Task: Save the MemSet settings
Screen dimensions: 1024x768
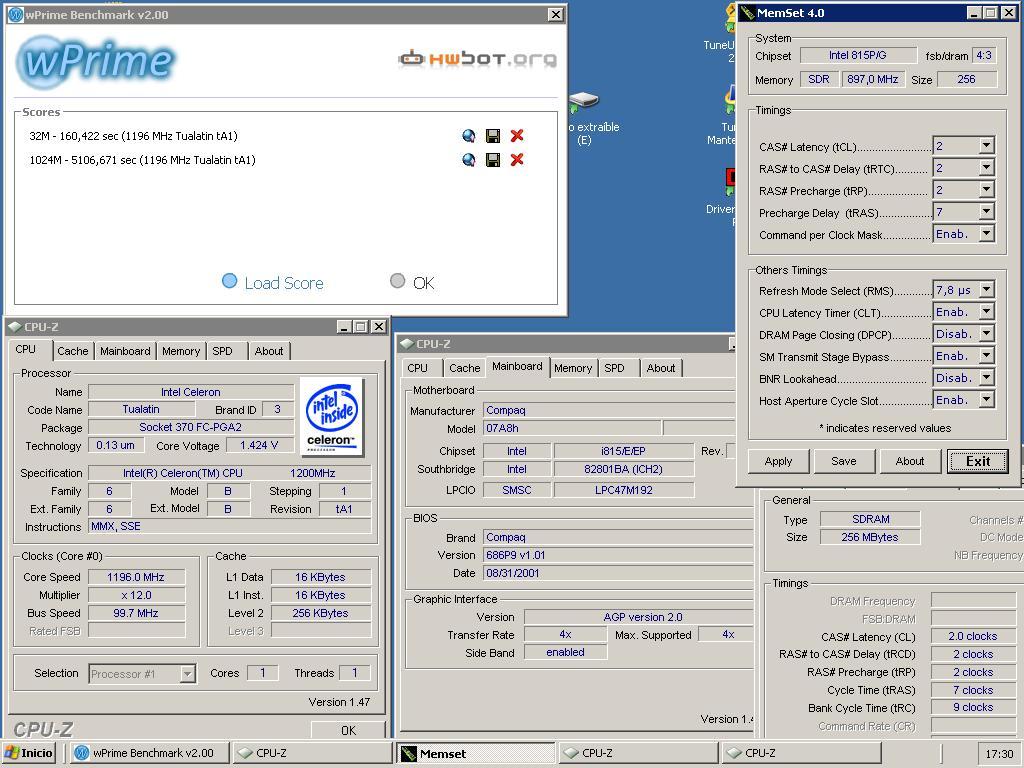Action: click(x=844, y=461)
